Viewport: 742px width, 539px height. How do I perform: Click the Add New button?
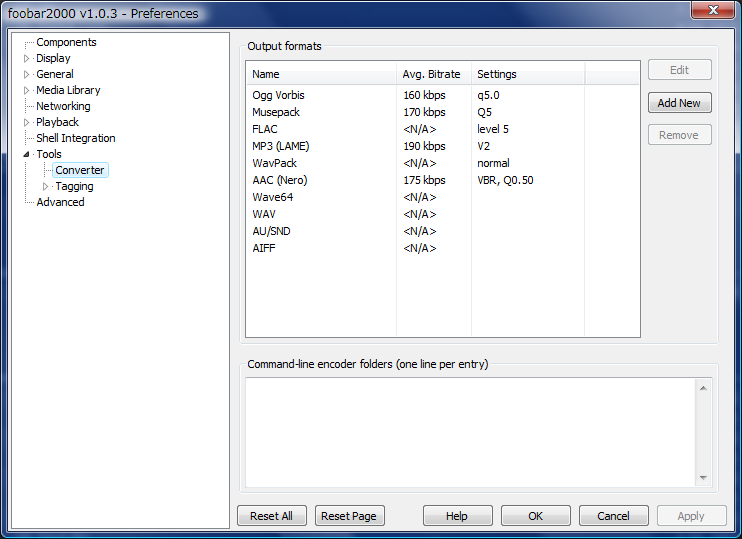pyautogui.click(x=679, y=103)
